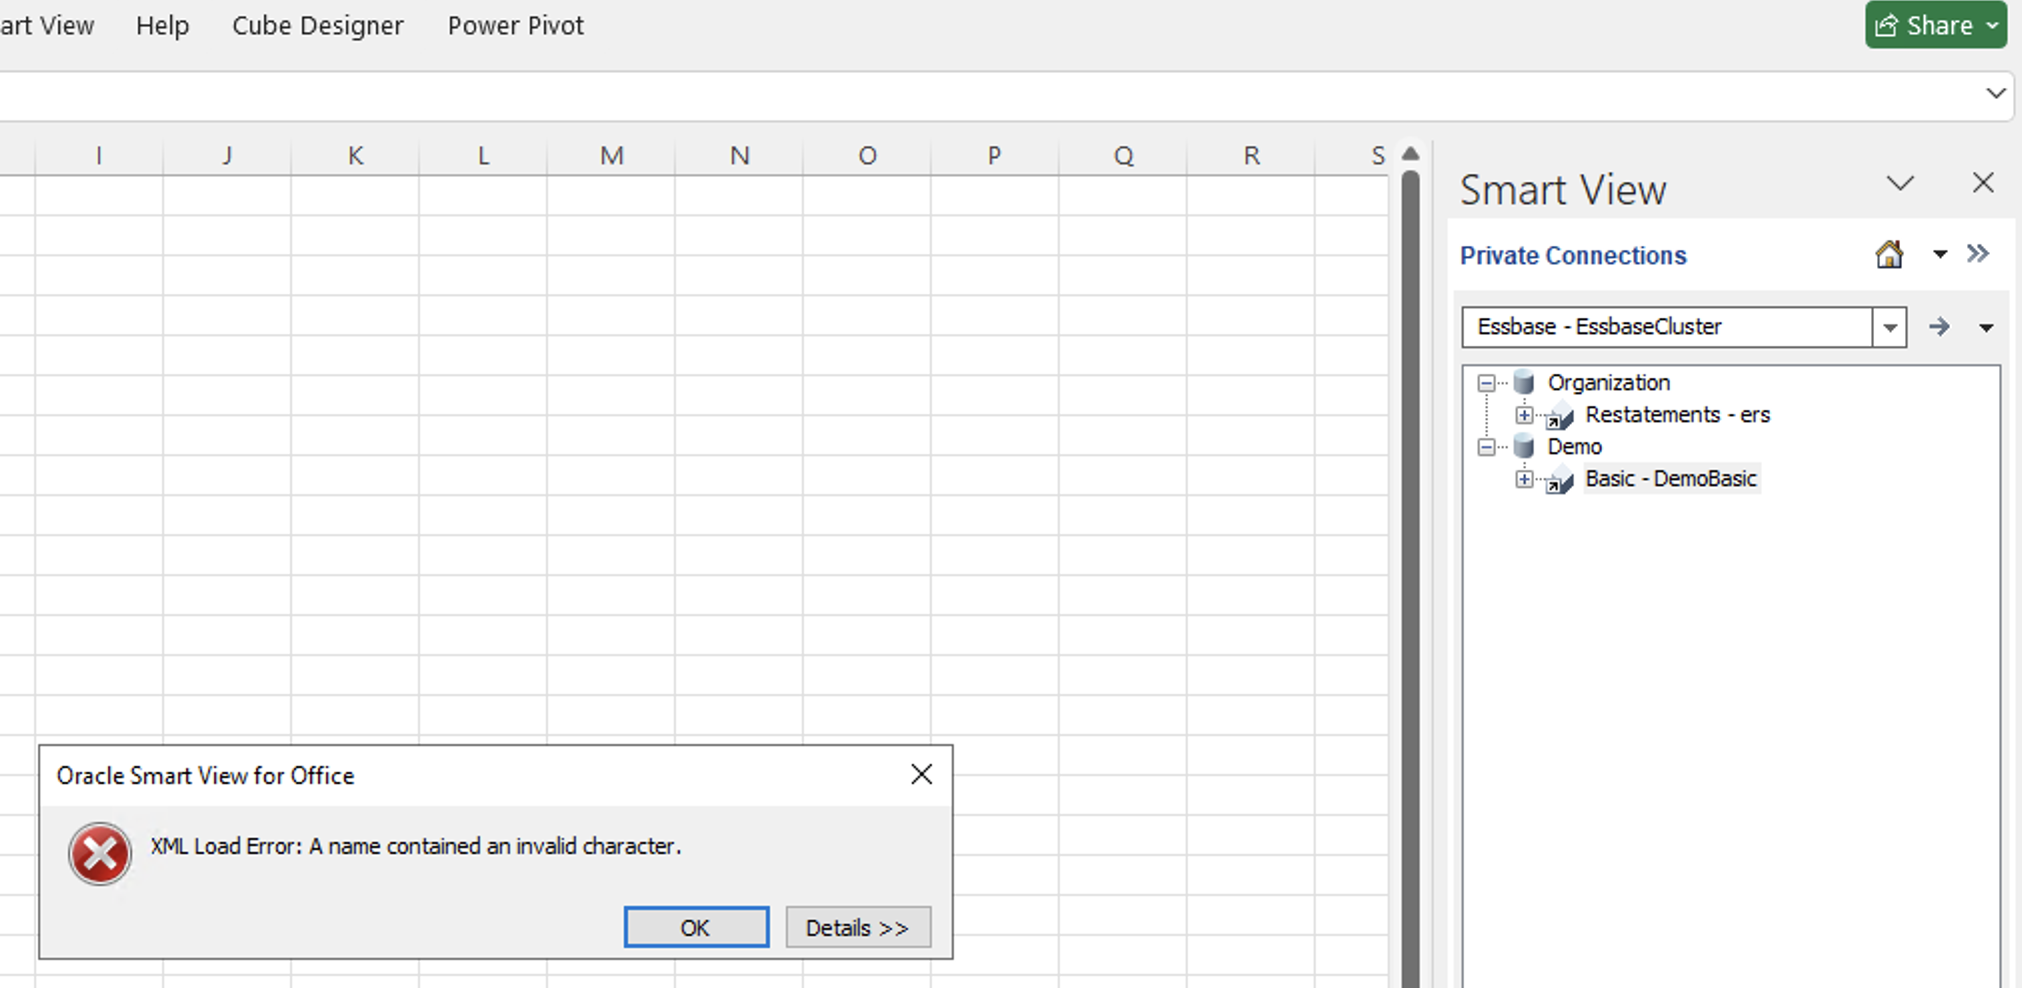Select column O header

(x=867, y=156)
